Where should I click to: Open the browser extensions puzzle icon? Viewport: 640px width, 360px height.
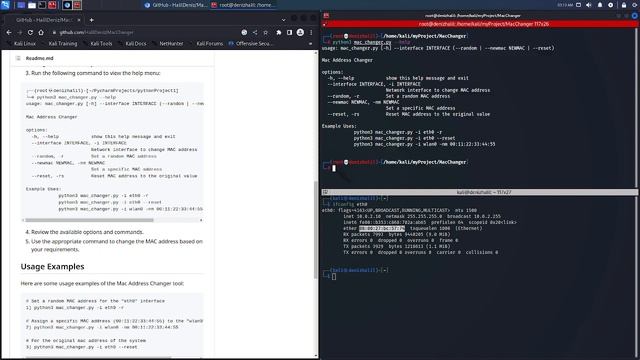click(279, 32)
